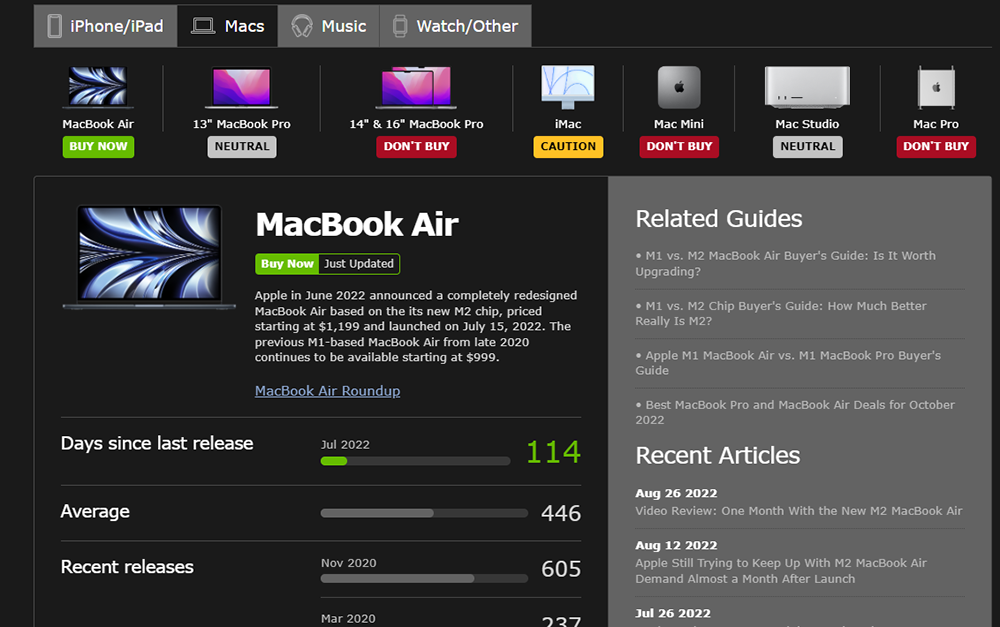Click the Mac Pro label text
1000x627 pixels.
coord(936,124)
